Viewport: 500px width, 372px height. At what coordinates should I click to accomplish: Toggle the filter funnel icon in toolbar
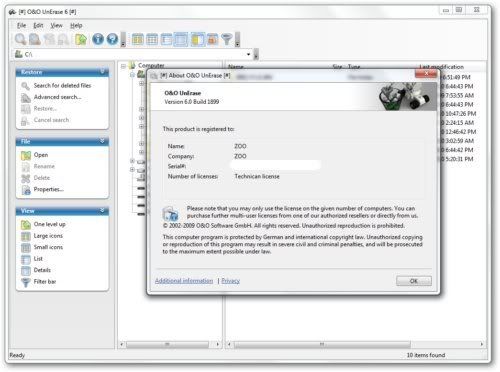(227, 39)
